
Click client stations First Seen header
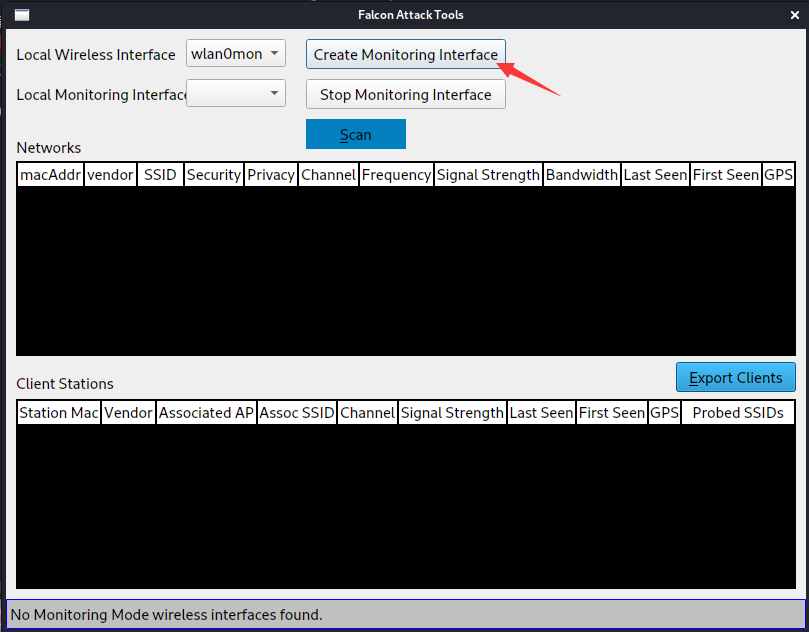612,413
